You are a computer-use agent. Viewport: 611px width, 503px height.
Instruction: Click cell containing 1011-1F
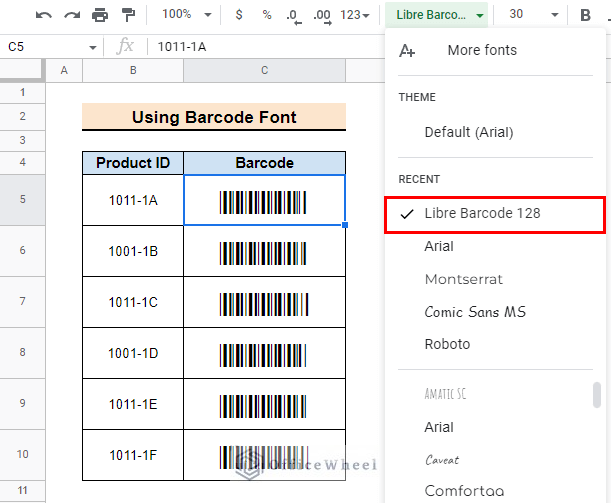coord(133,455)
